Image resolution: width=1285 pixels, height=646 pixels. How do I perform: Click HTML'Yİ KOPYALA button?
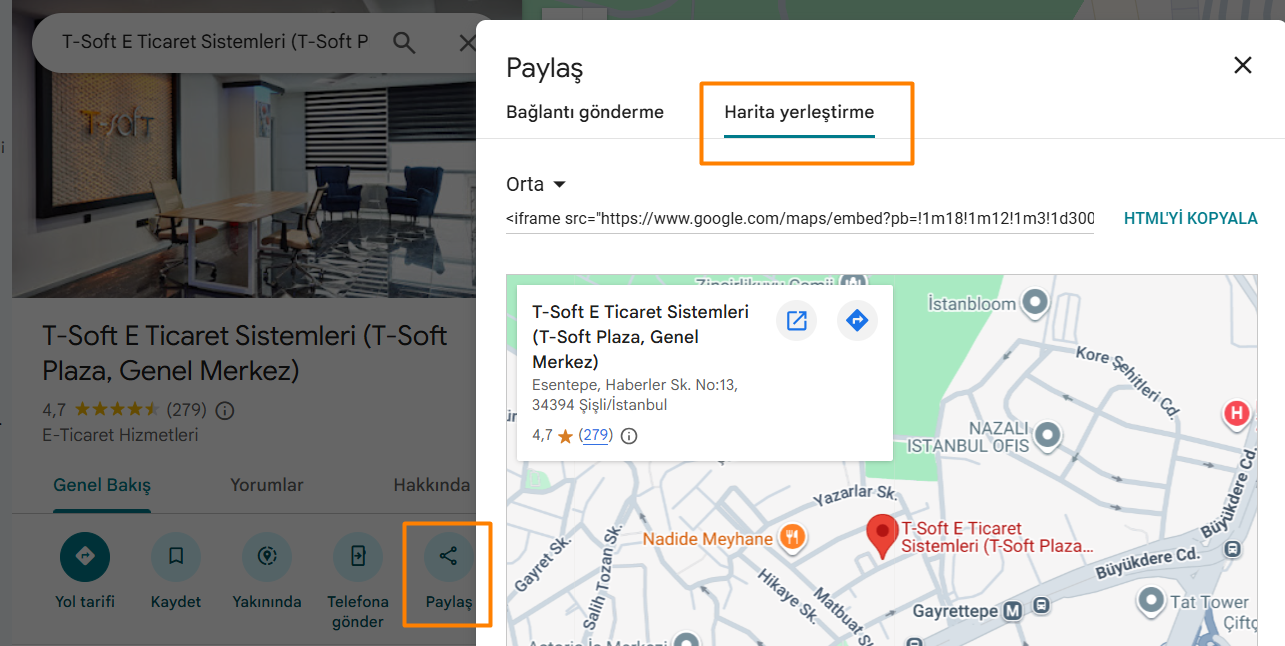click(1190, 218)
